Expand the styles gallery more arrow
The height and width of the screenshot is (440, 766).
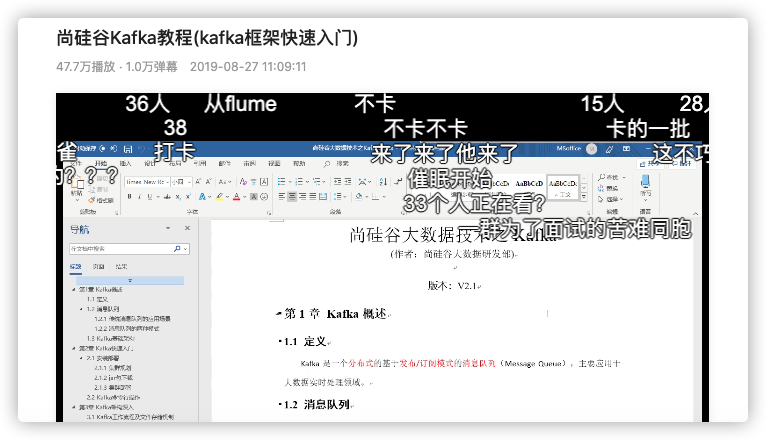tap(584, 197)
